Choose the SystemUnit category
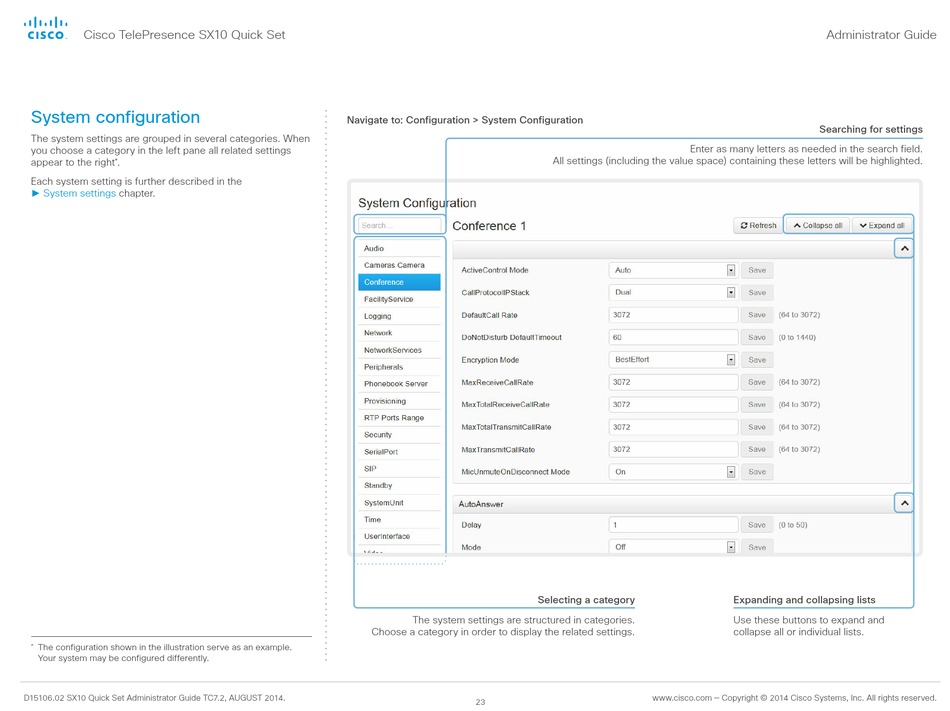Screen dimensions: 950x711 pyautogui.click(x=399, y=503)
